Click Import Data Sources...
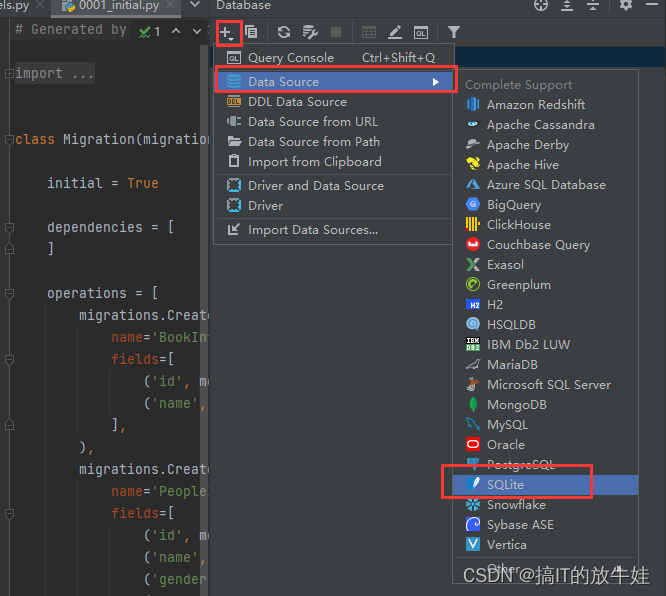The image size is (666, 596). click(334, 230)
